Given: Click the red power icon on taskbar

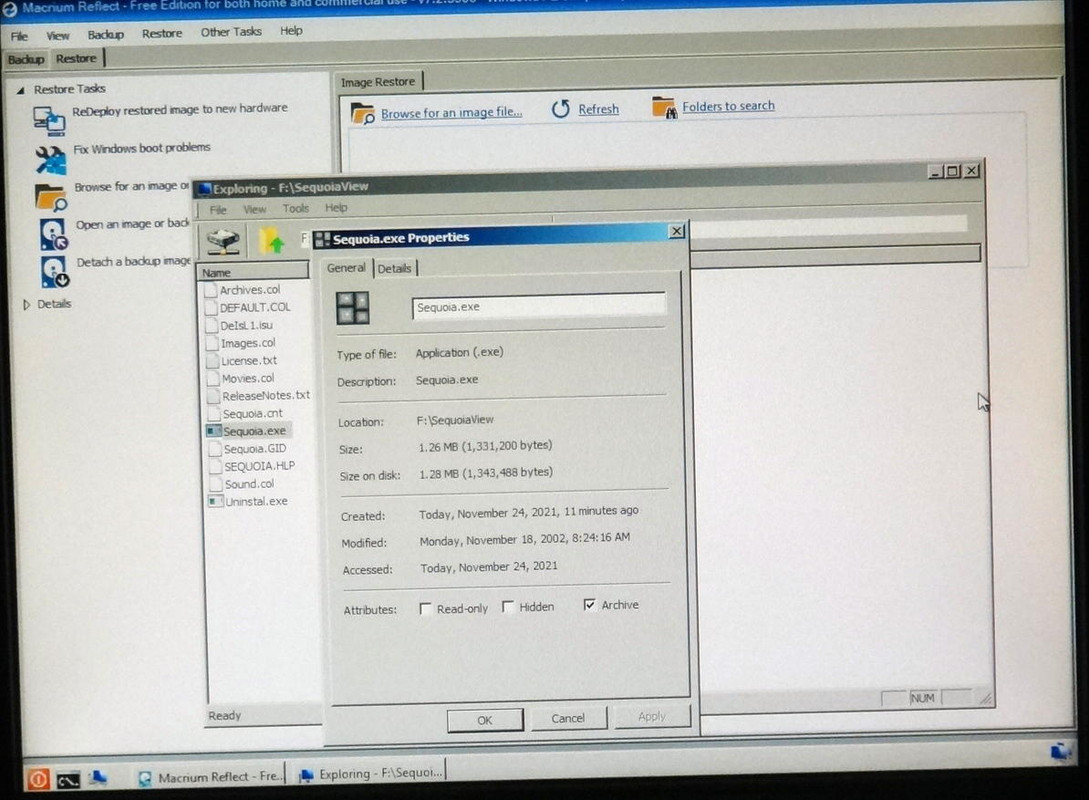Looking at the screenshot, I should tap(38, 779).
